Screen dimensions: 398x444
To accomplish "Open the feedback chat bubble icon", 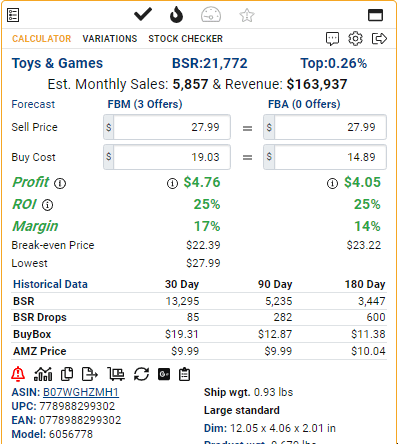I will (x=332, y=39).
